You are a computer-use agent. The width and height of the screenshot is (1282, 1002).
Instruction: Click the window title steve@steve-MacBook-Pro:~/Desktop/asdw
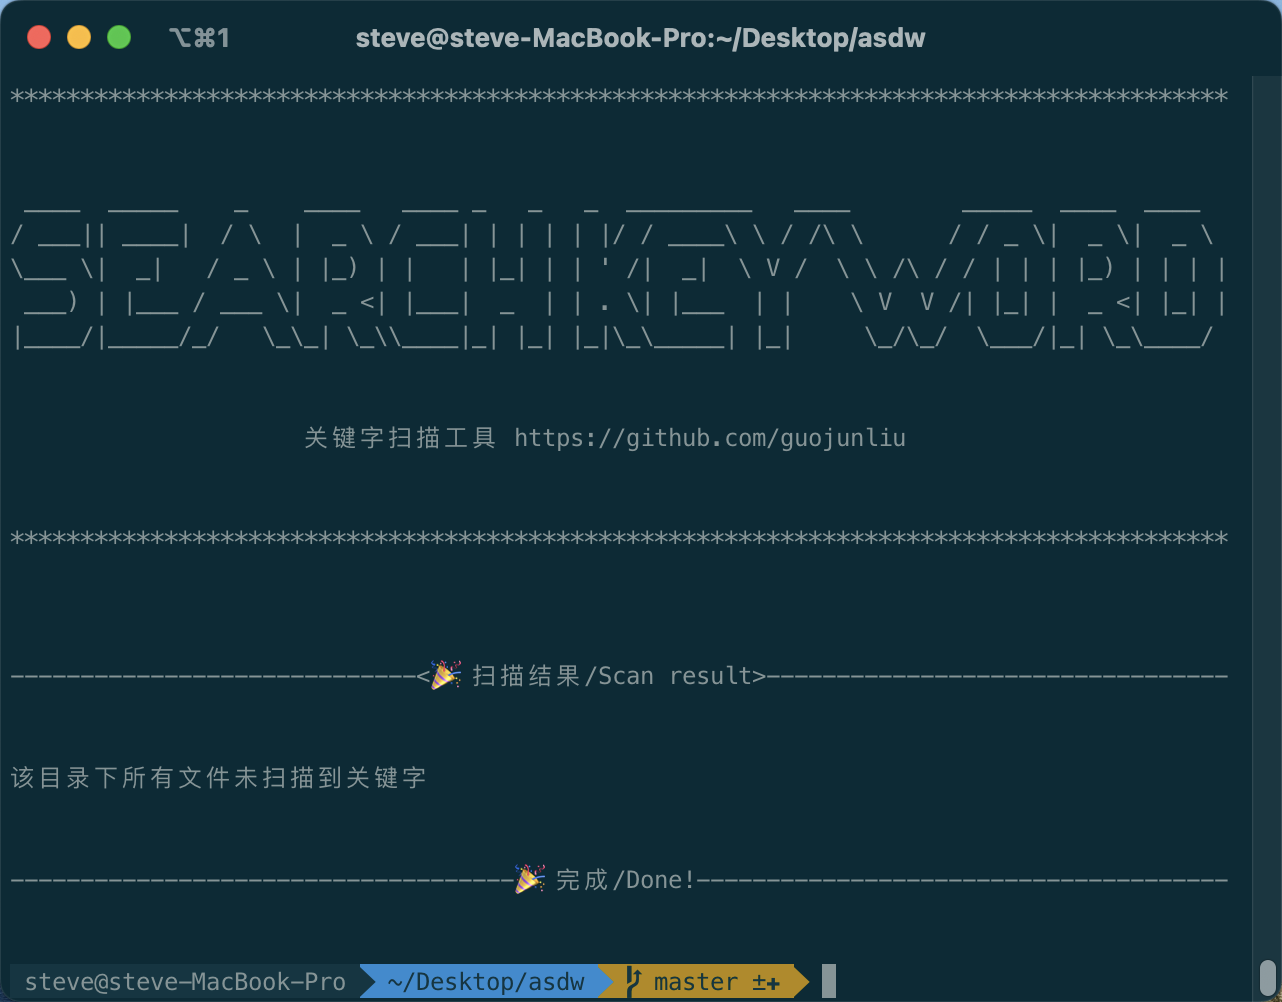pos(640,38)
